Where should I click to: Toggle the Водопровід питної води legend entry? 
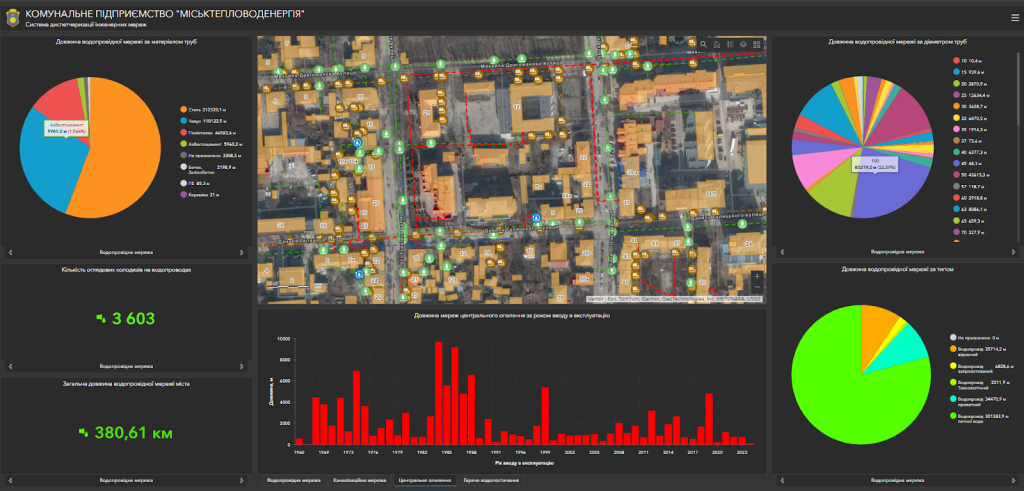[x=980, y=418]
